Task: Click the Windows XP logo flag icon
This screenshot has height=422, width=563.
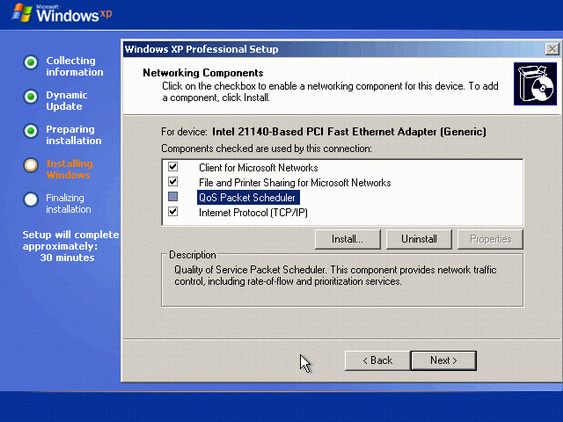Action: tap(22, 13)
